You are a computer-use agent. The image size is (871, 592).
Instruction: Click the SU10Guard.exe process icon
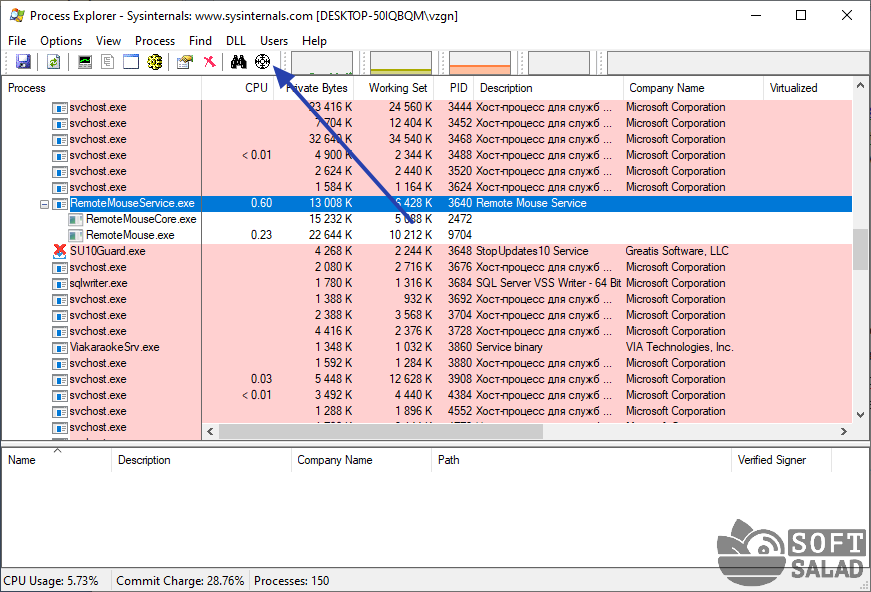tap(59, 251)
